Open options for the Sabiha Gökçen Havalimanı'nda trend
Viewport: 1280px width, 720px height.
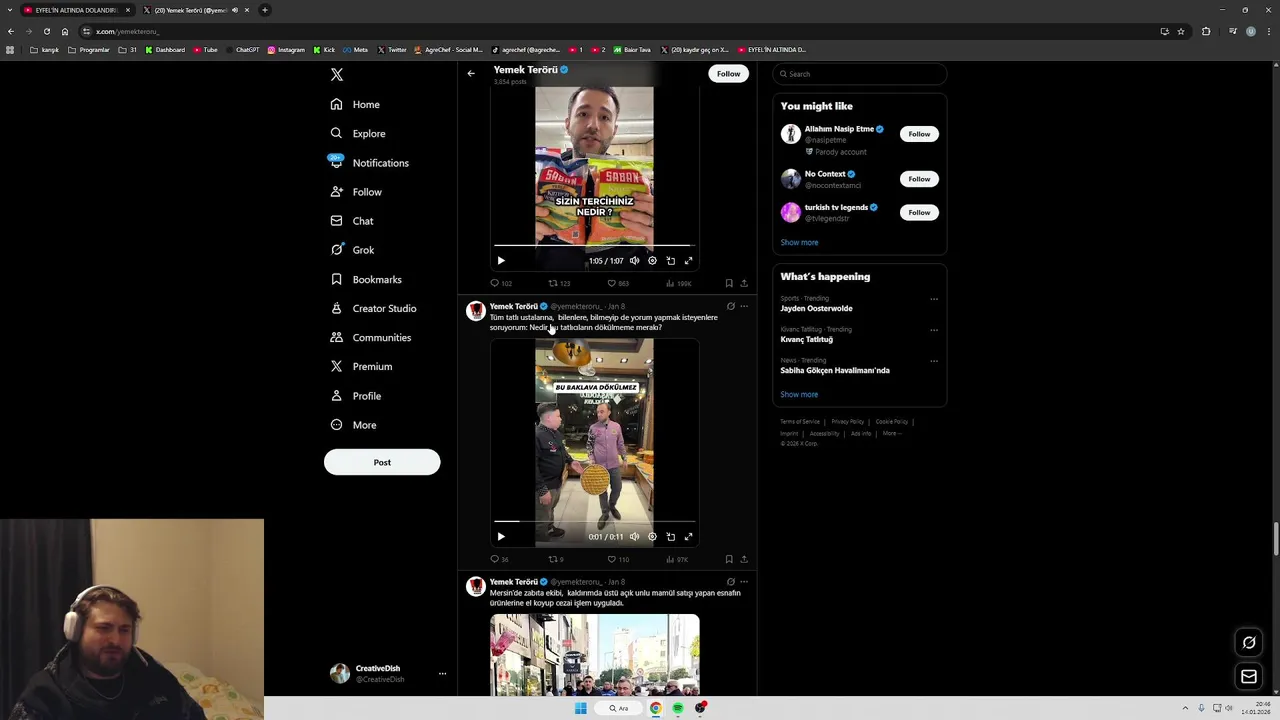click(934, 361)
